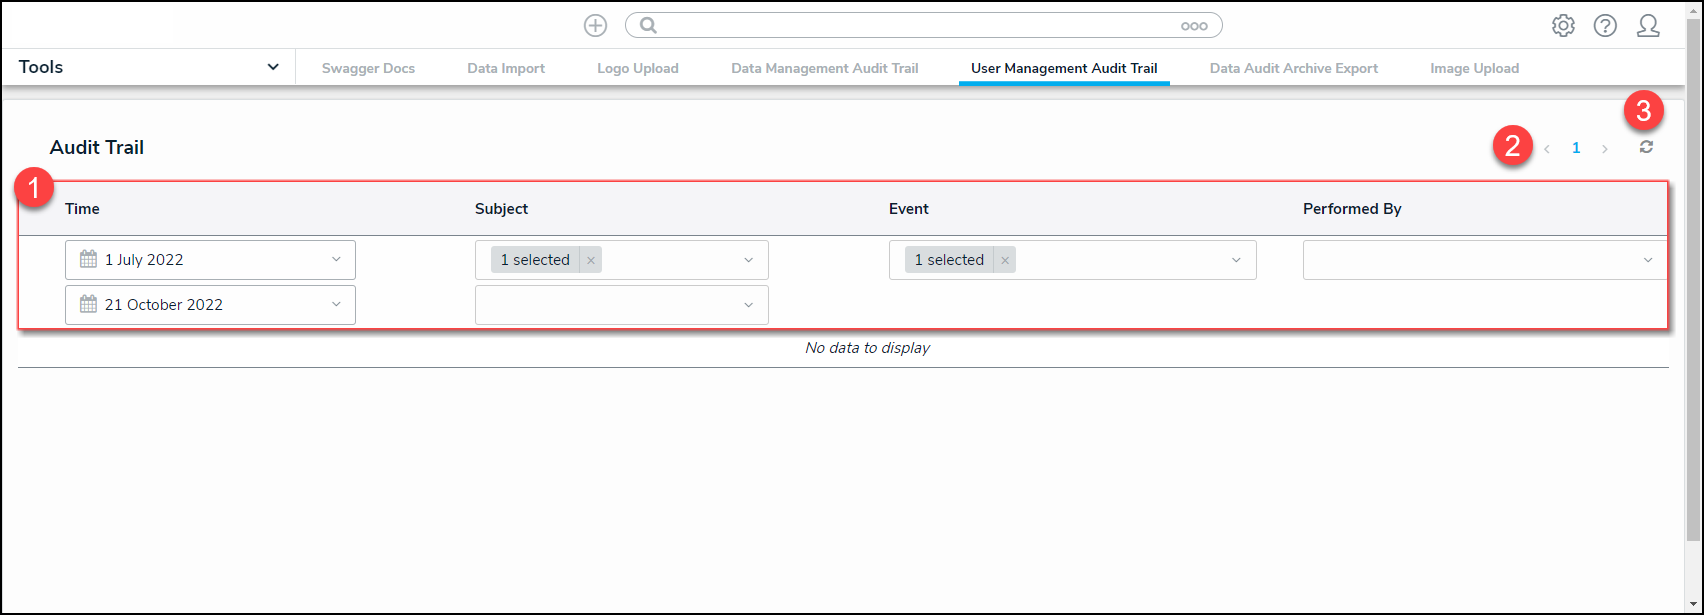This screenshot has width=1704, height=615.
Task: Click the plus create icon
Action: (x=595, y=26)
